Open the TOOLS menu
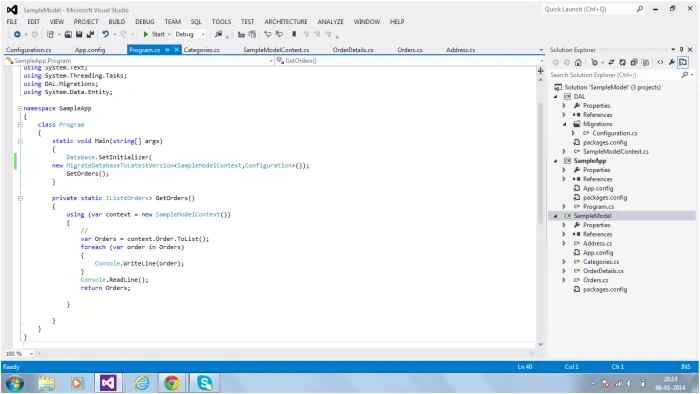Image resolution: width=700 pixels, height=394 pixels. point(221,21)
